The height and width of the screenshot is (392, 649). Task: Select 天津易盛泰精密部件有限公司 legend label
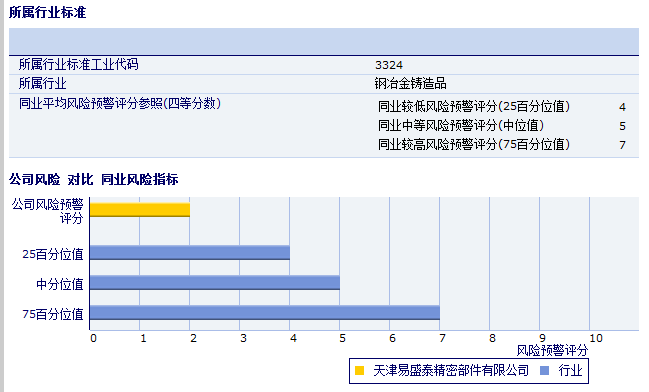tap(451, 370)
